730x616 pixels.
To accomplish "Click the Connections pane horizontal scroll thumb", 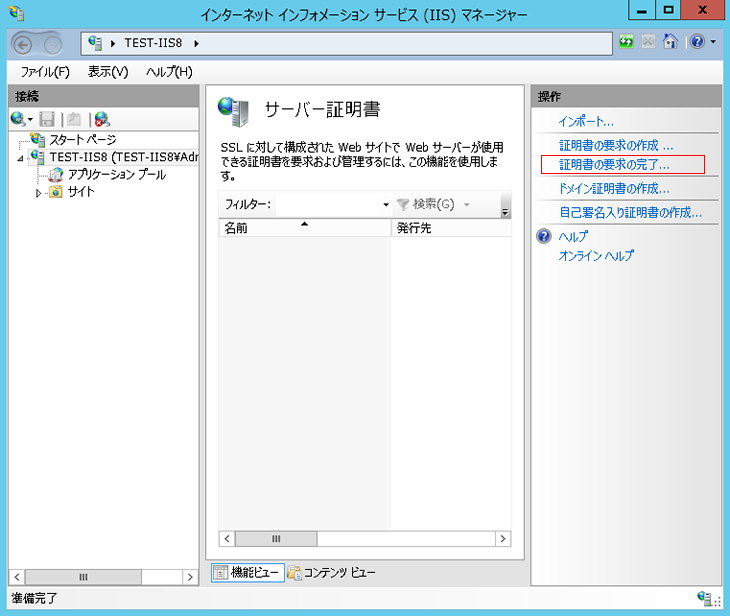I will 83,577.
